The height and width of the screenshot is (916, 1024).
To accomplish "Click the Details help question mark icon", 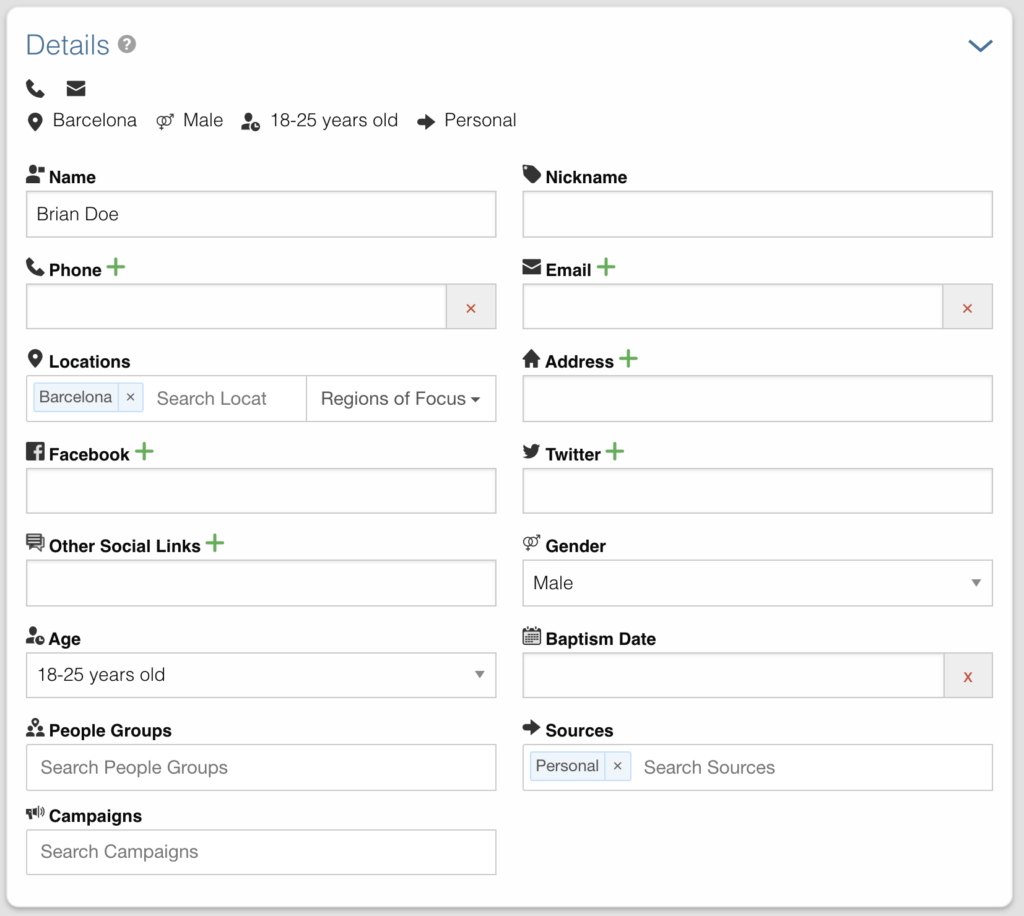I will pyautogui.click(x=127, y=44).
